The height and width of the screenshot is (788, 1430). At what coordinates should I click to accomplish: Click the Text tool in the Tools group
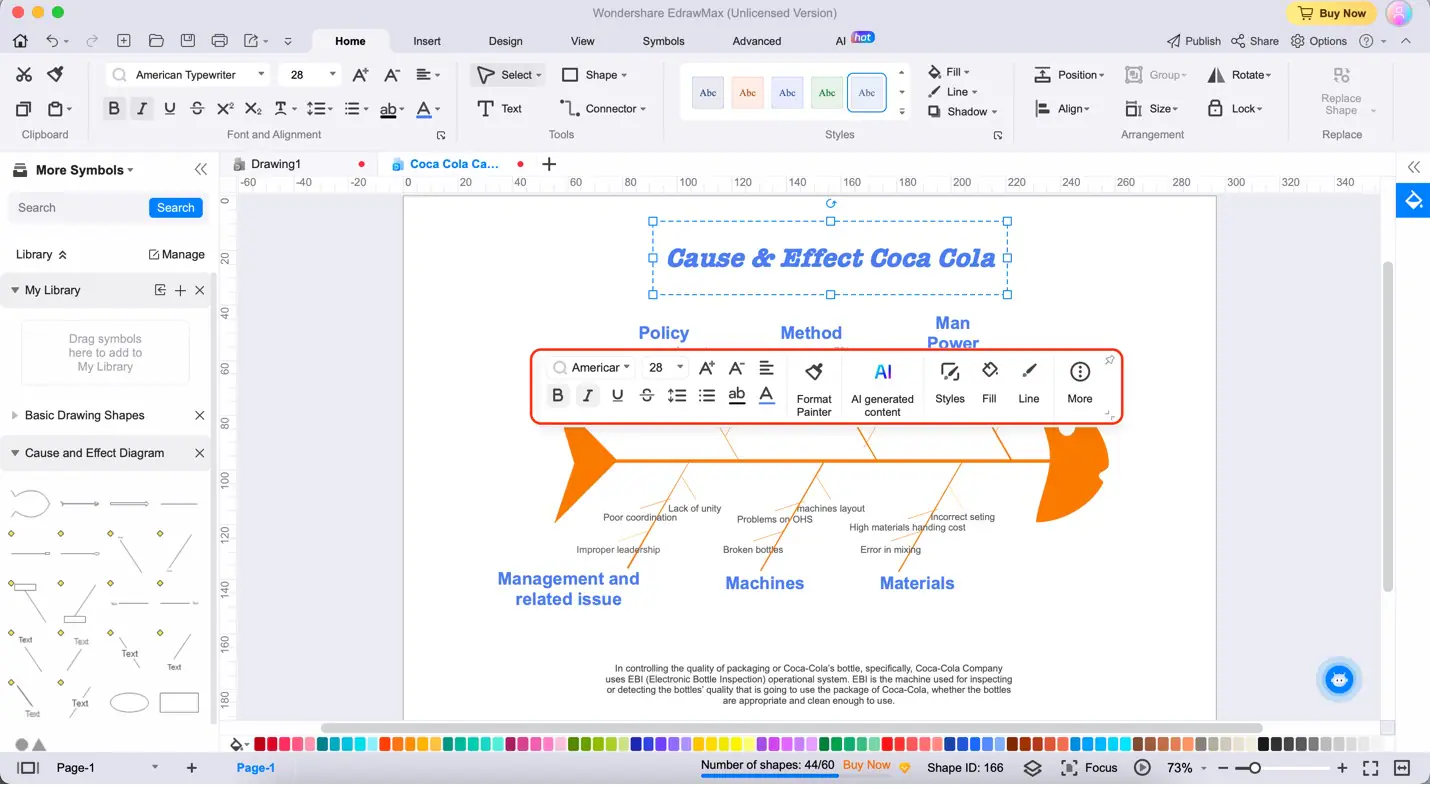[x=500, y=108]
